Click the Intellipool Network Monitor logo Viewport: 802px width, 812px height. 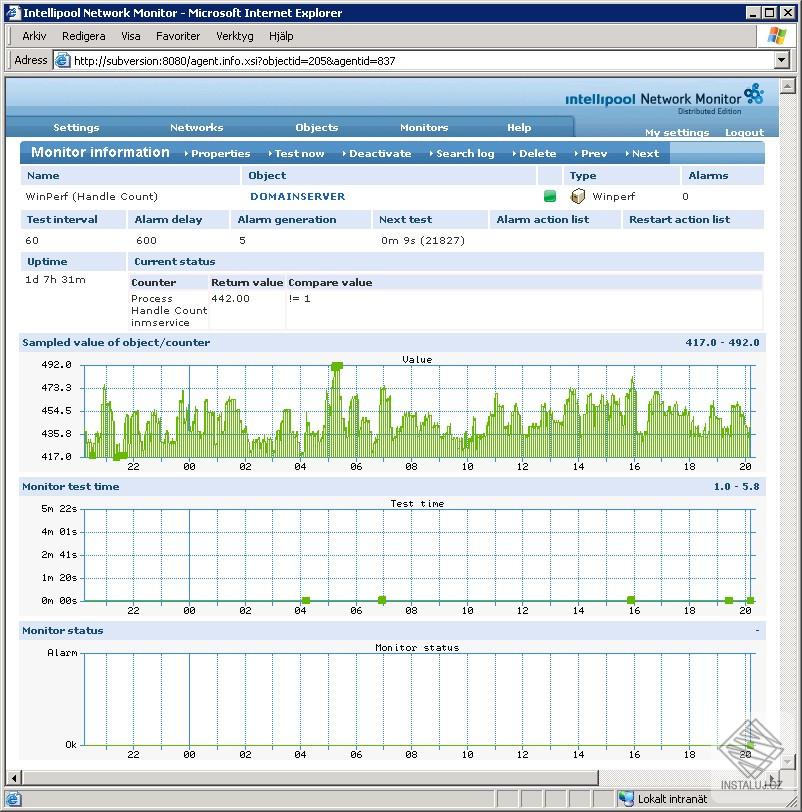[x=665, y=97]
